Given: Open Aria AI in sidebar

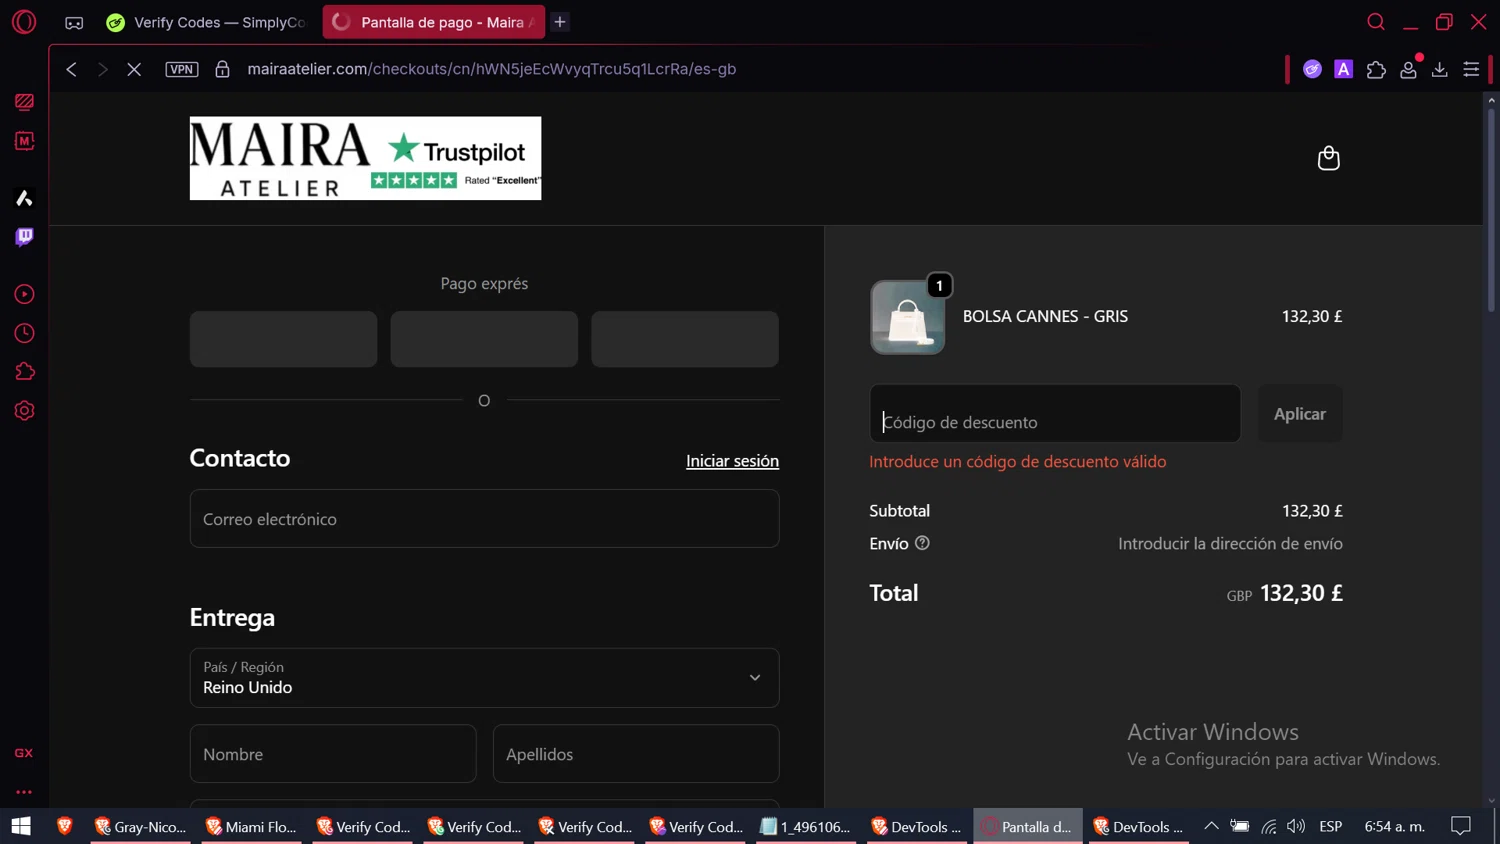Looking at the screenshot, I should [x=24, y=198].
